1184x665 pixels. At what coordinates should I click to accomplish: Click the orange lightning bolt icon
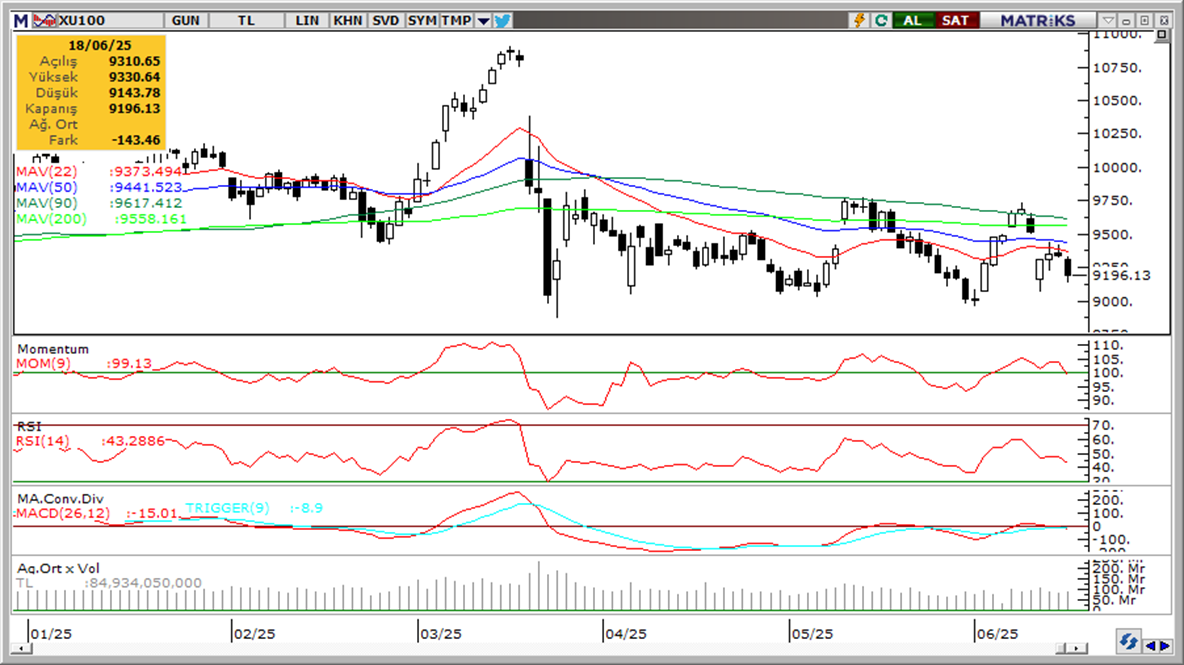[x=859, y=20]
